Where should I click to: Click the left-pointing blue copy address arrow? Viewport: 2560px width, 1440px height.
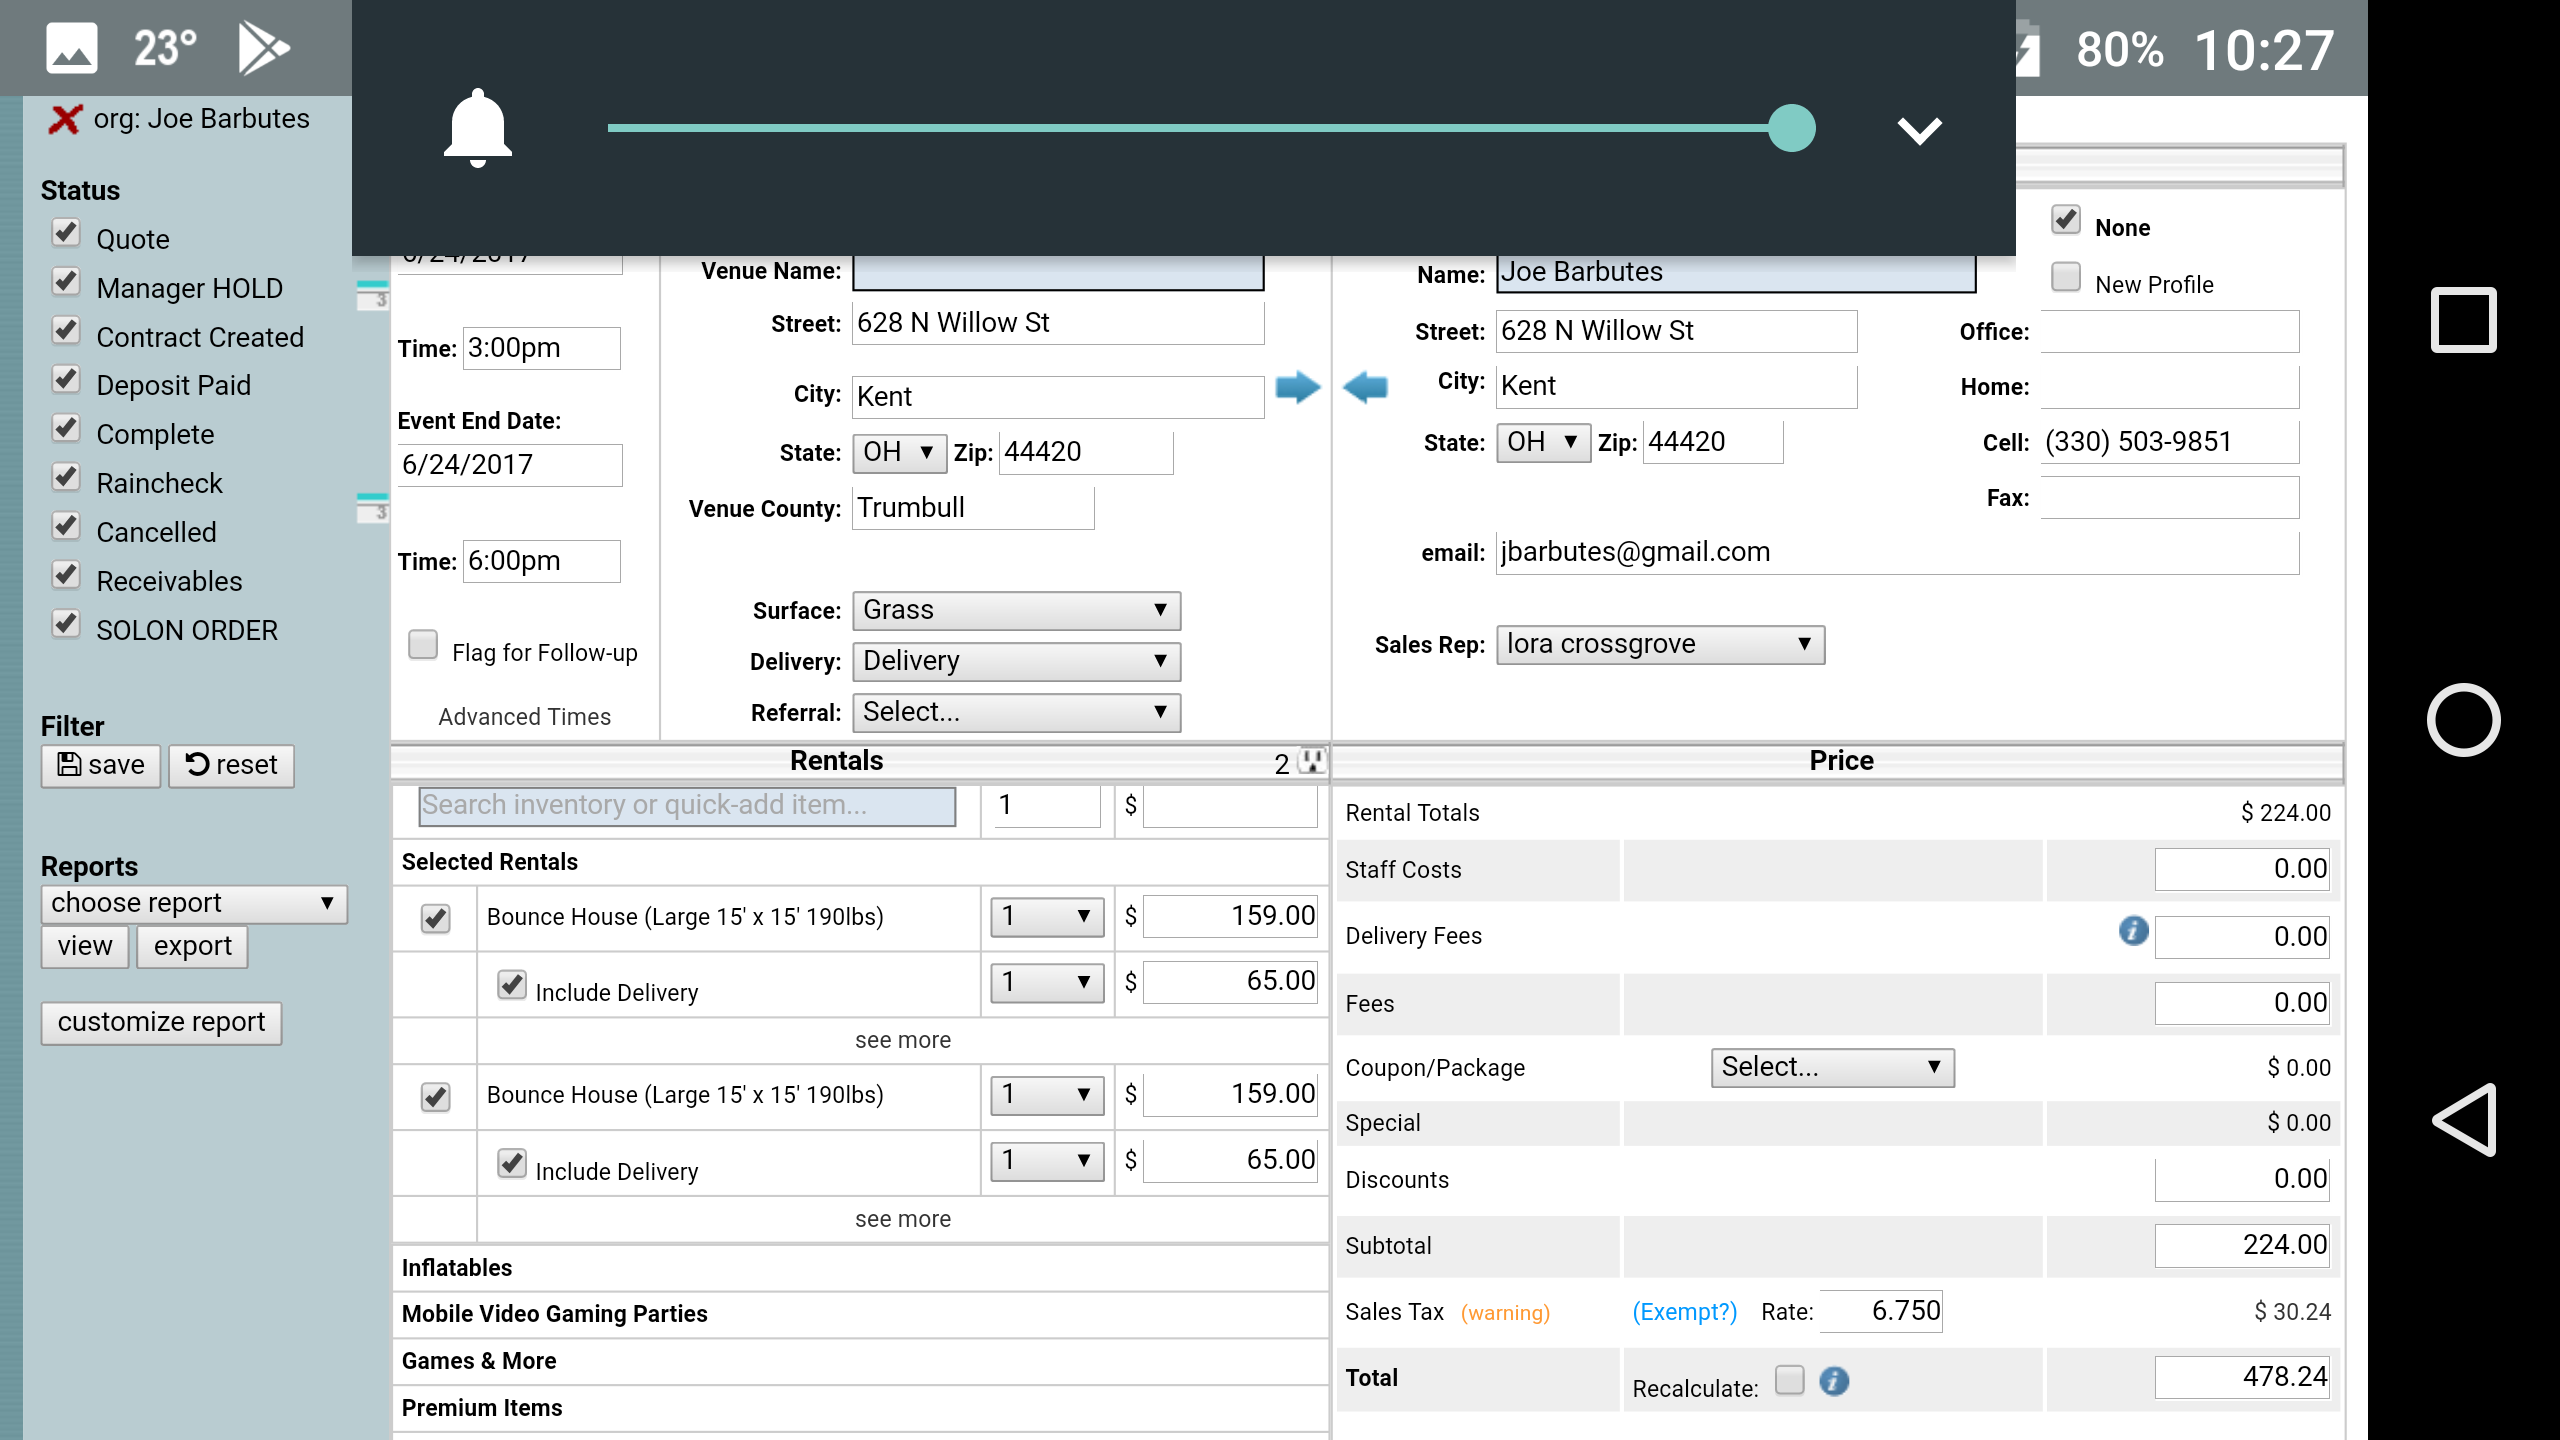[1365, 387]
